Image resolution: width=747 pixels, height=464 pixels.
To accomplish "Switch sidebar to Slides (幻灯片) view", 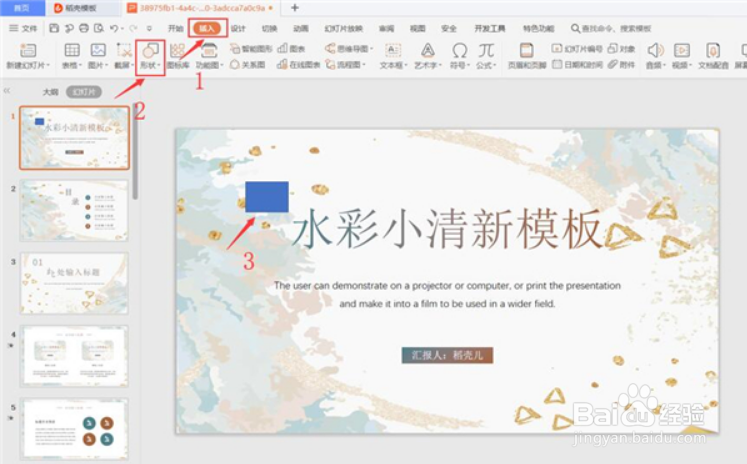I will pos(84,92).
